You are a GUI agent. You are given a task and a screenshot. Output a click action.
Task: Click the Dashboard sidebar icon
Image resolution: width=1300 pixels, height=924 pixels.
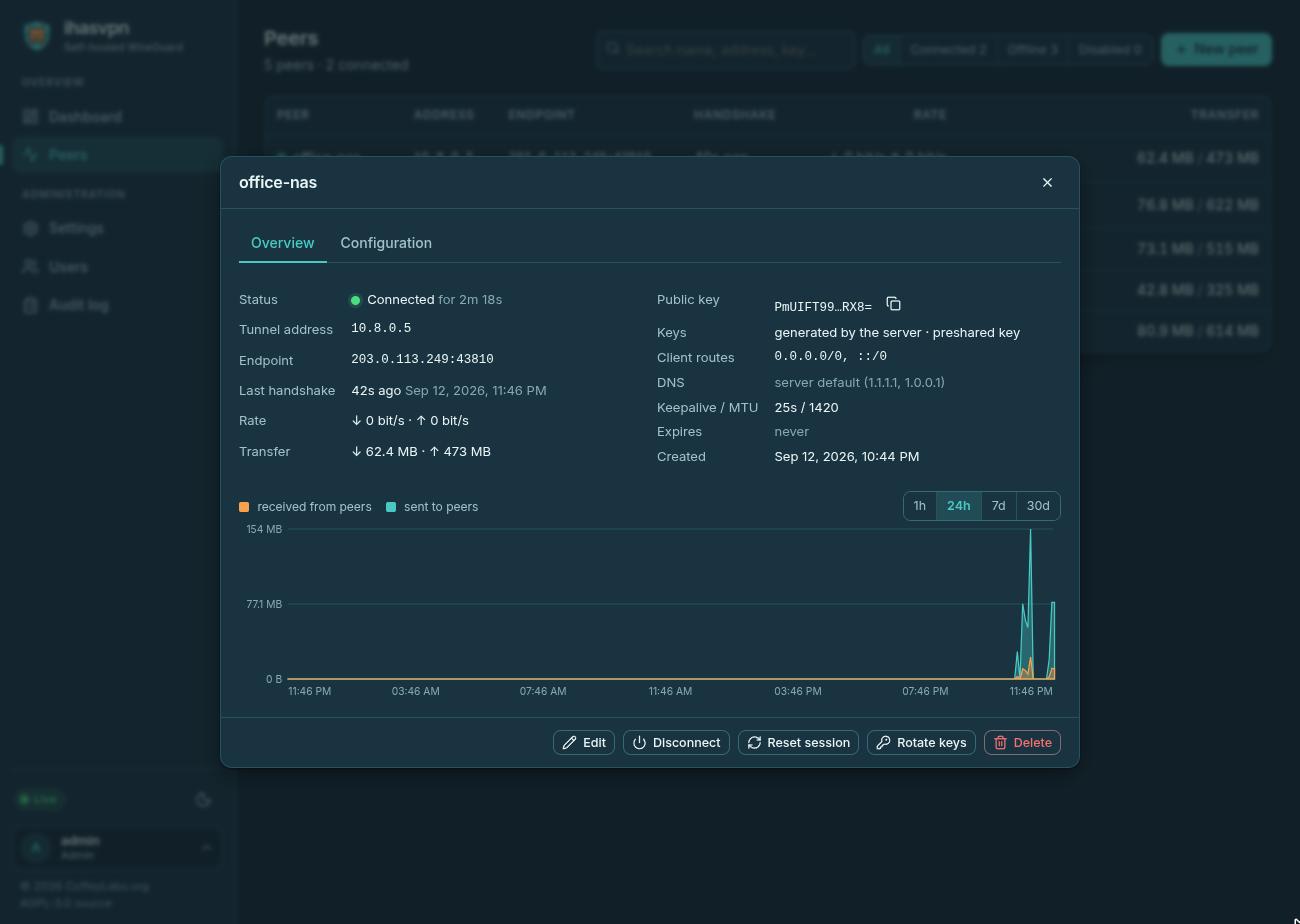(x=31, y=117)
